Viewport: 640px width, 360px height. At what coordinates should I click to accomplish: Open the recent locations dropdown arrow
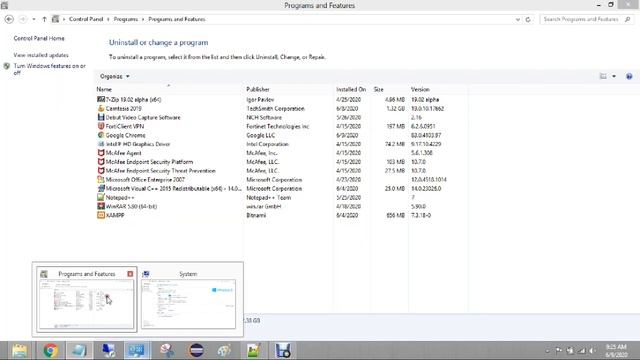pos(34,19)
